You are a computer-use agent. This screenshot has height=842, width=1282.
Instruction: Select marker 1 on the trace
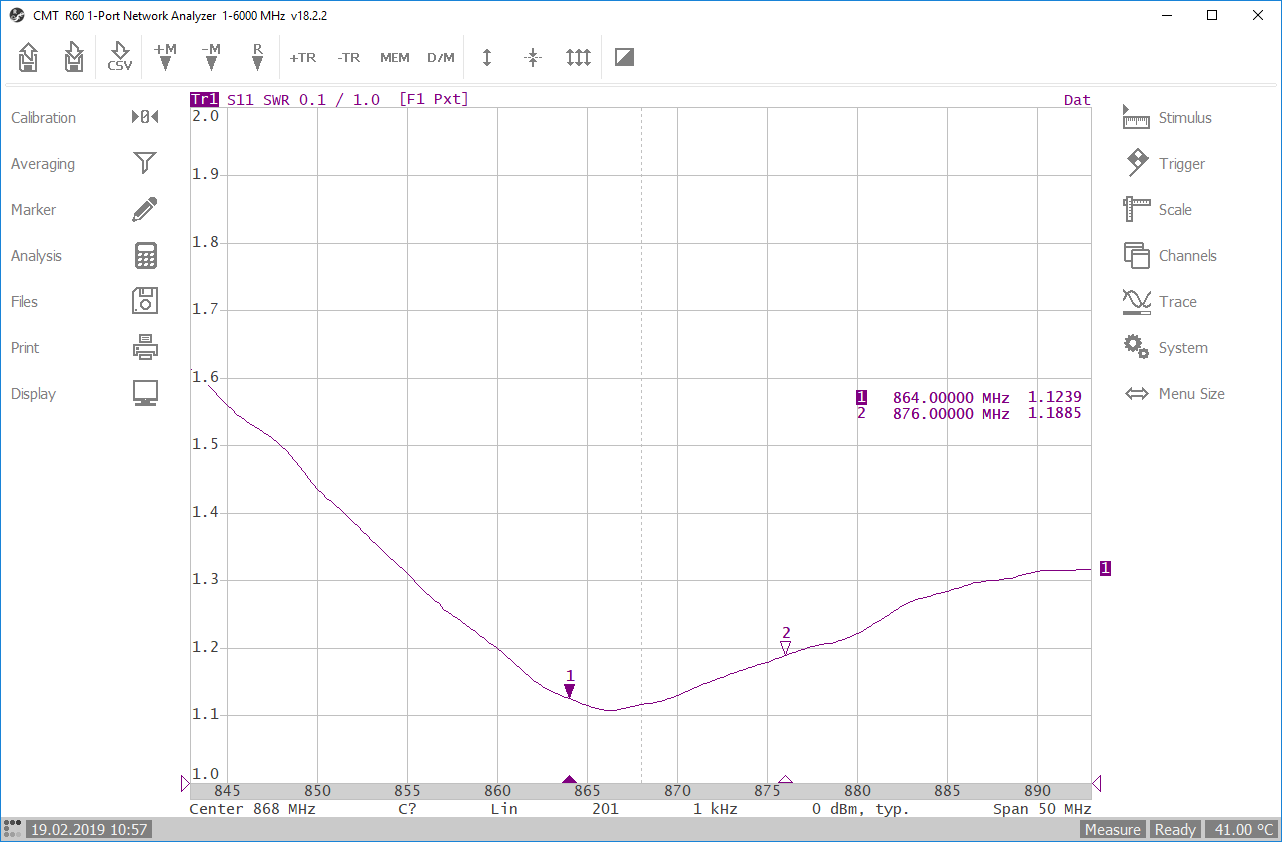pyautogui.click(x=569, y=691)
